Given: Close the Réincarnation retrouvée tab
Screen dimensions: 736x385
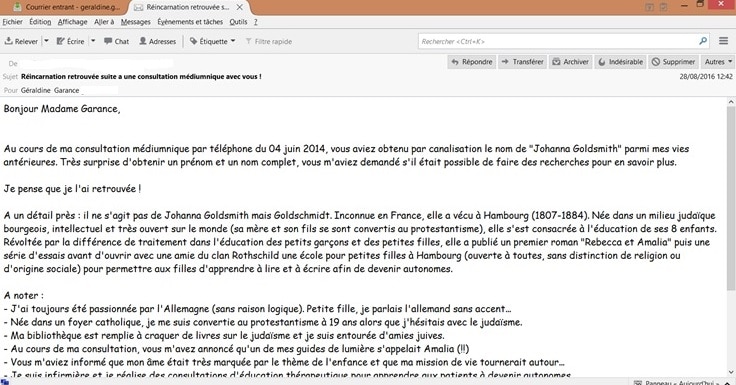Looking at the screenshot, I should (x=239, y=7).
